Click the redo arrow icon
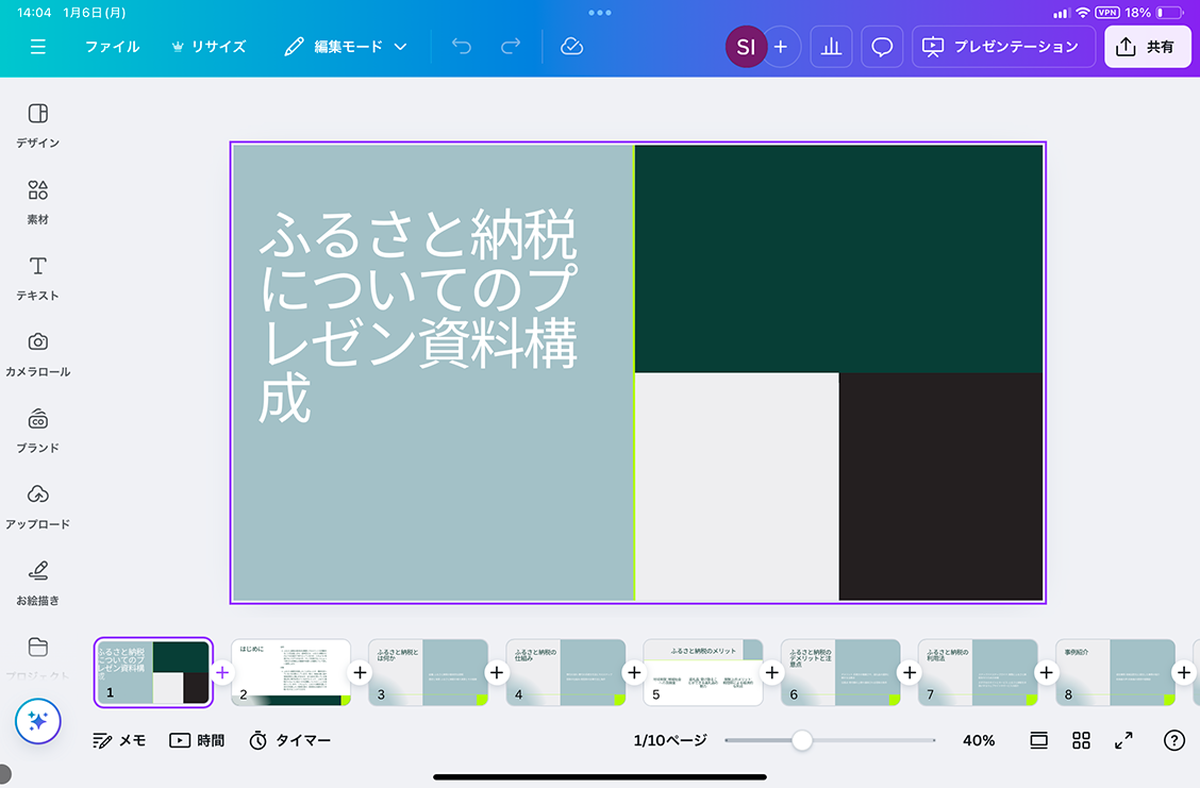 point(510,47)
